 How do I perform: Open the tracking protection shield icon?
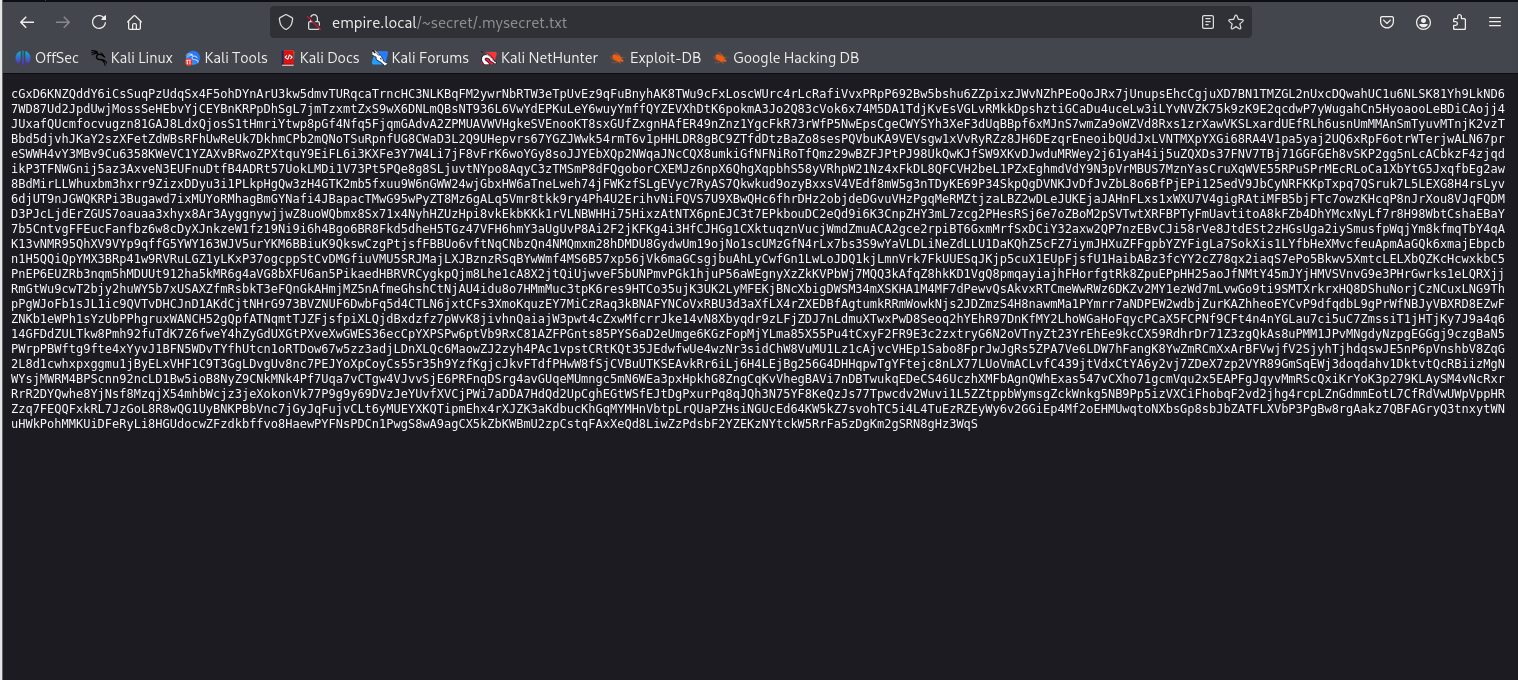point(286,22)
